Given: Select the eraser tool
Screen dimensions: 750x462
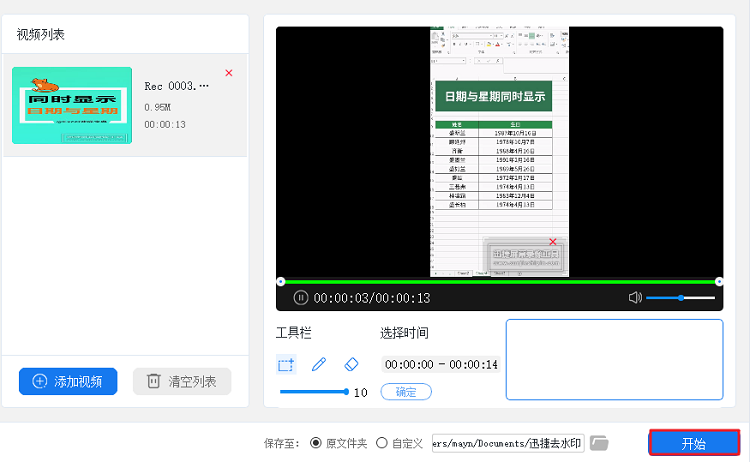Looking at the screenshot, I should [x=350, y=365].
